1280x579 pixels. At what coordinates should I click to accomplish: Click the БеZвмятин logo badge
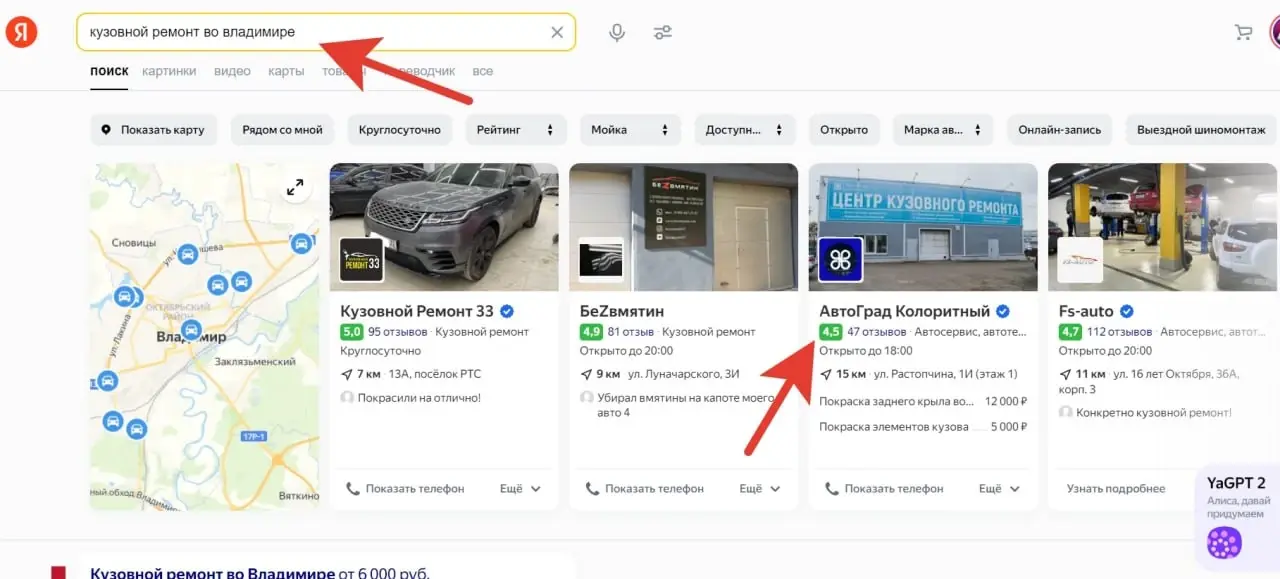601,260
